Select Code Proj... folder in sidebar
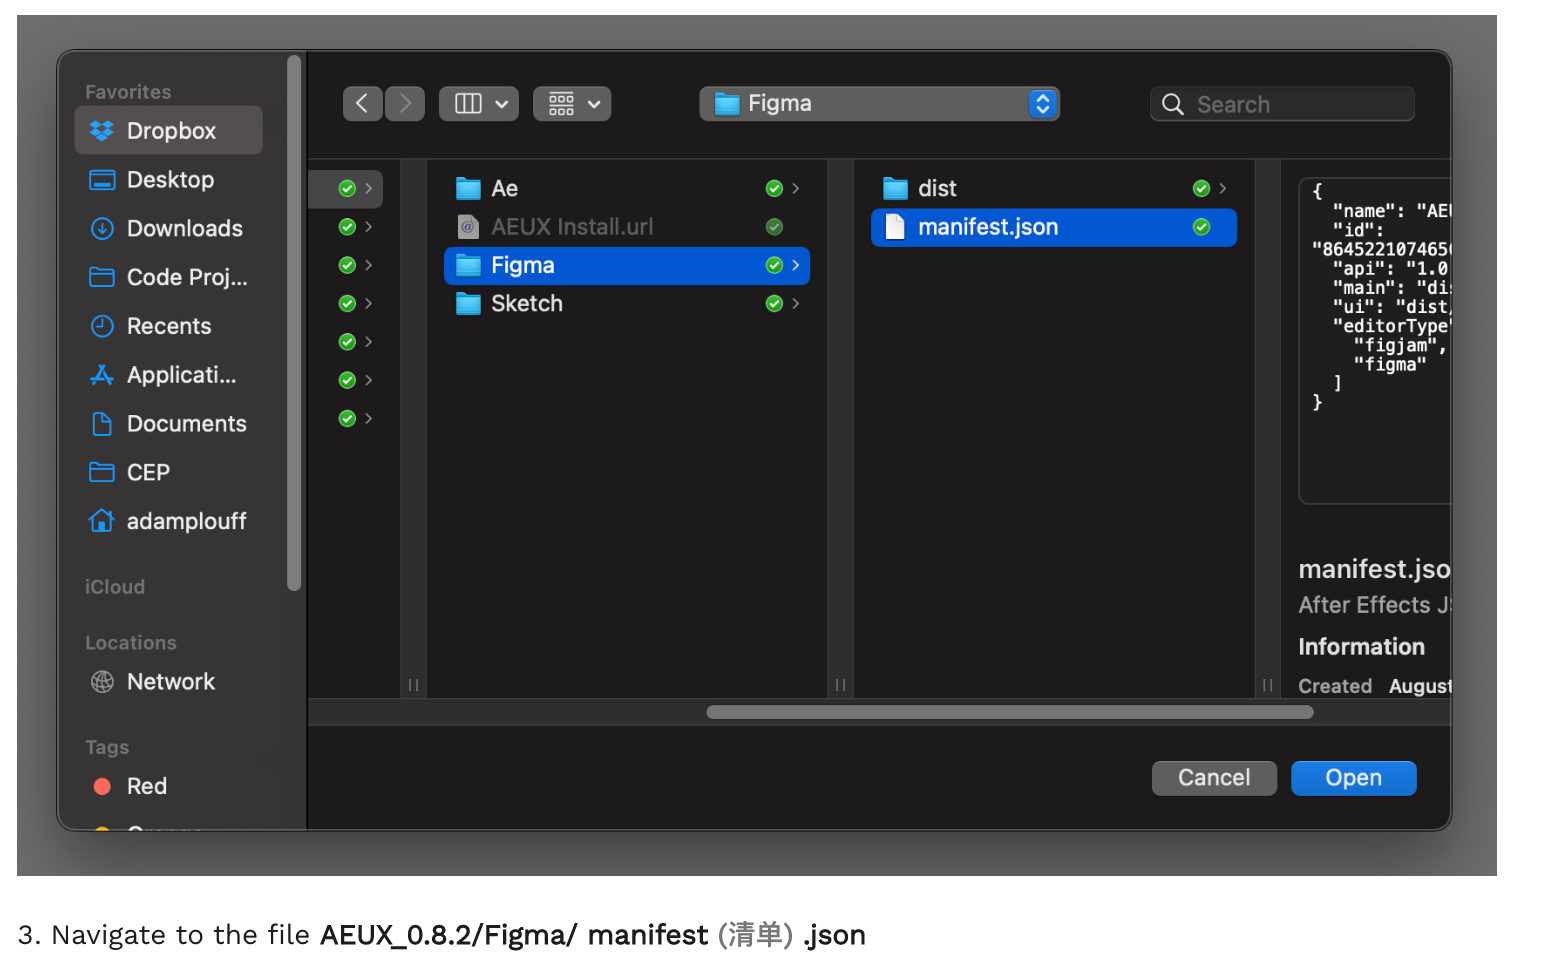Viewport: 1548px width, 964px height. tap(169, 277)
